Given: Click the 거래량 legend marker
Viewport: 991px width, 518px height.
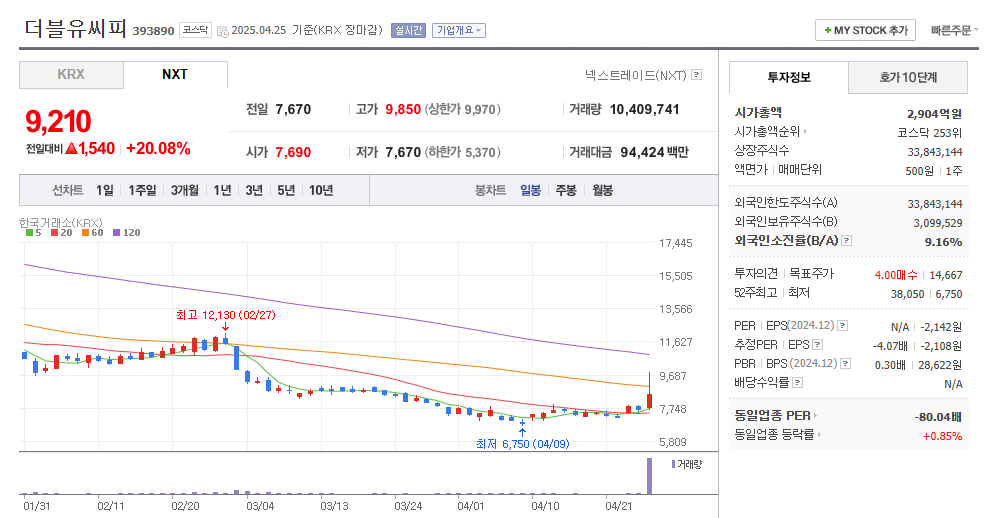Looking at the screenshot, I should 673,464.
